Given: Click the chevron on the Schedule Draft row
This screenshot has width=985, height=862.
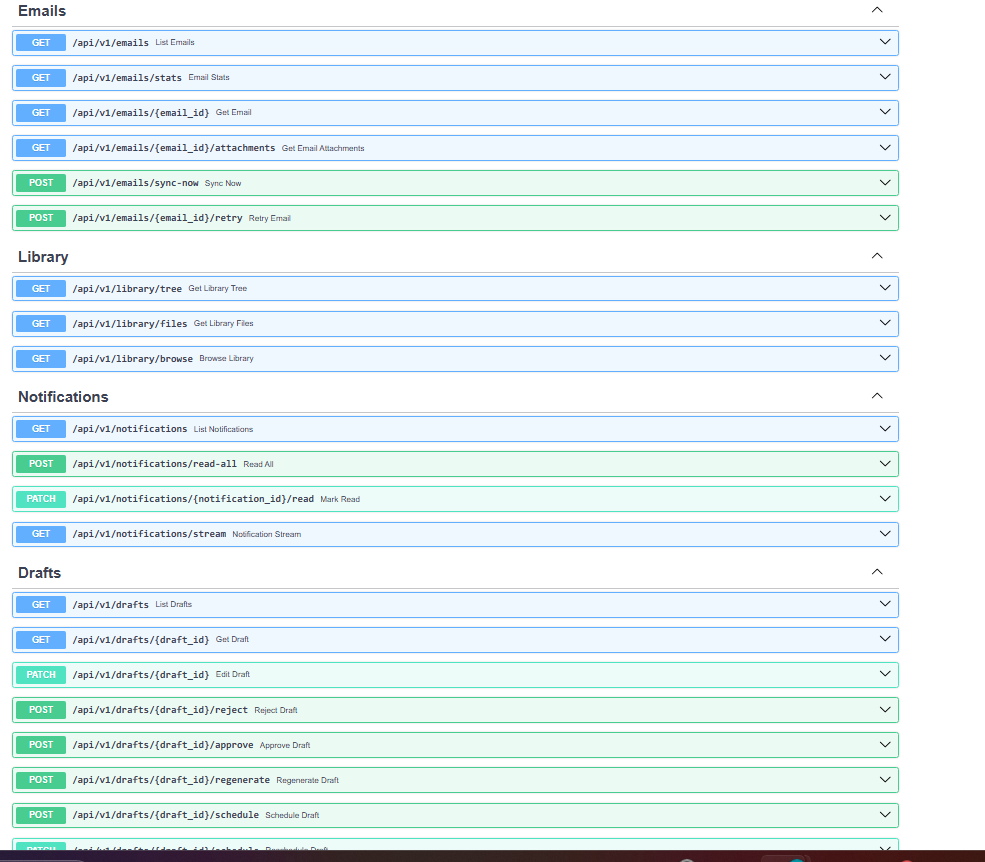Looking at the screenshot, I should coord(884,815).
